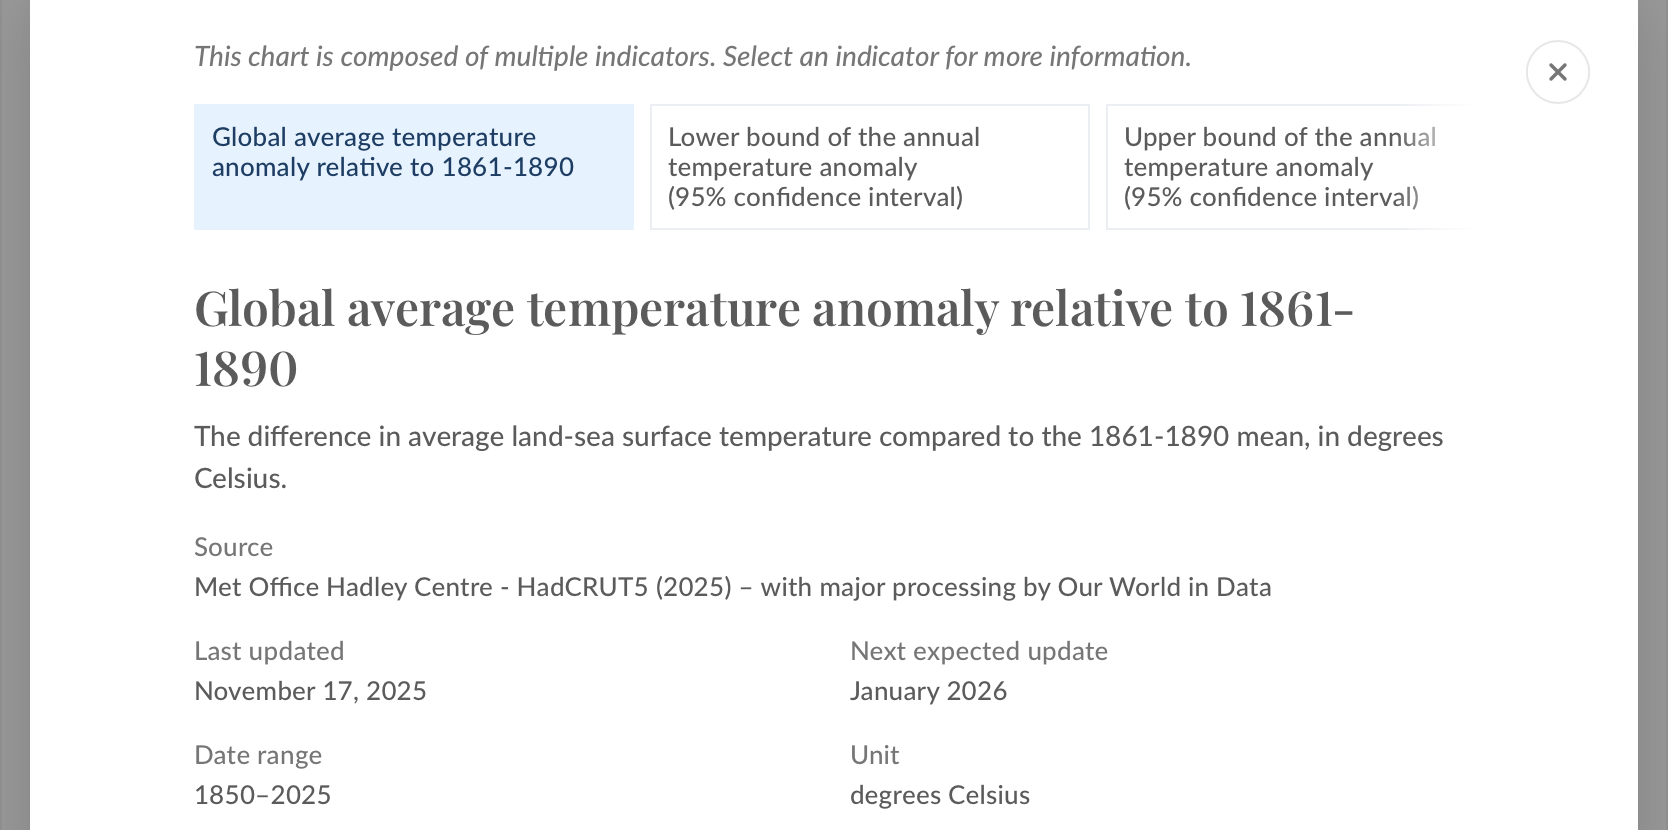The image size is (1668, 830).
Task: Open the Upper bound indicator tab
Action: [1283, 167]
